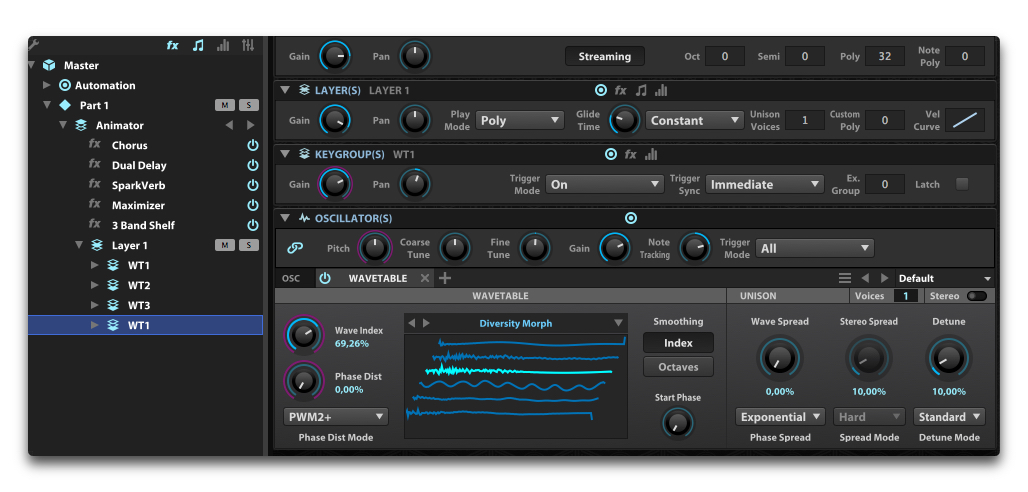Viewport: 1028px width, 492px height.
Task: Open the LAYER(S) section modulation target icon
Action: pos(601,91)
